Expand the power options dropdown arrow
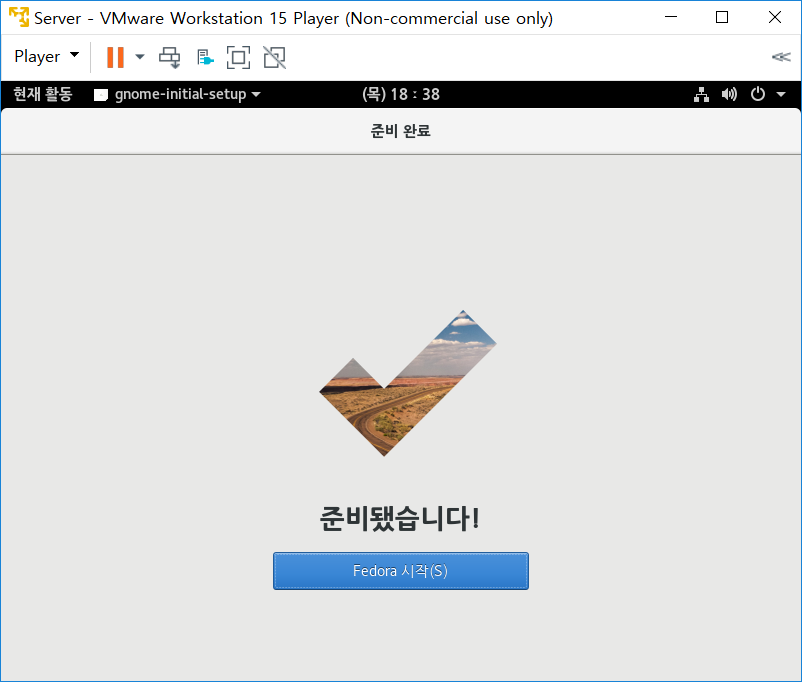 (140, 57)
